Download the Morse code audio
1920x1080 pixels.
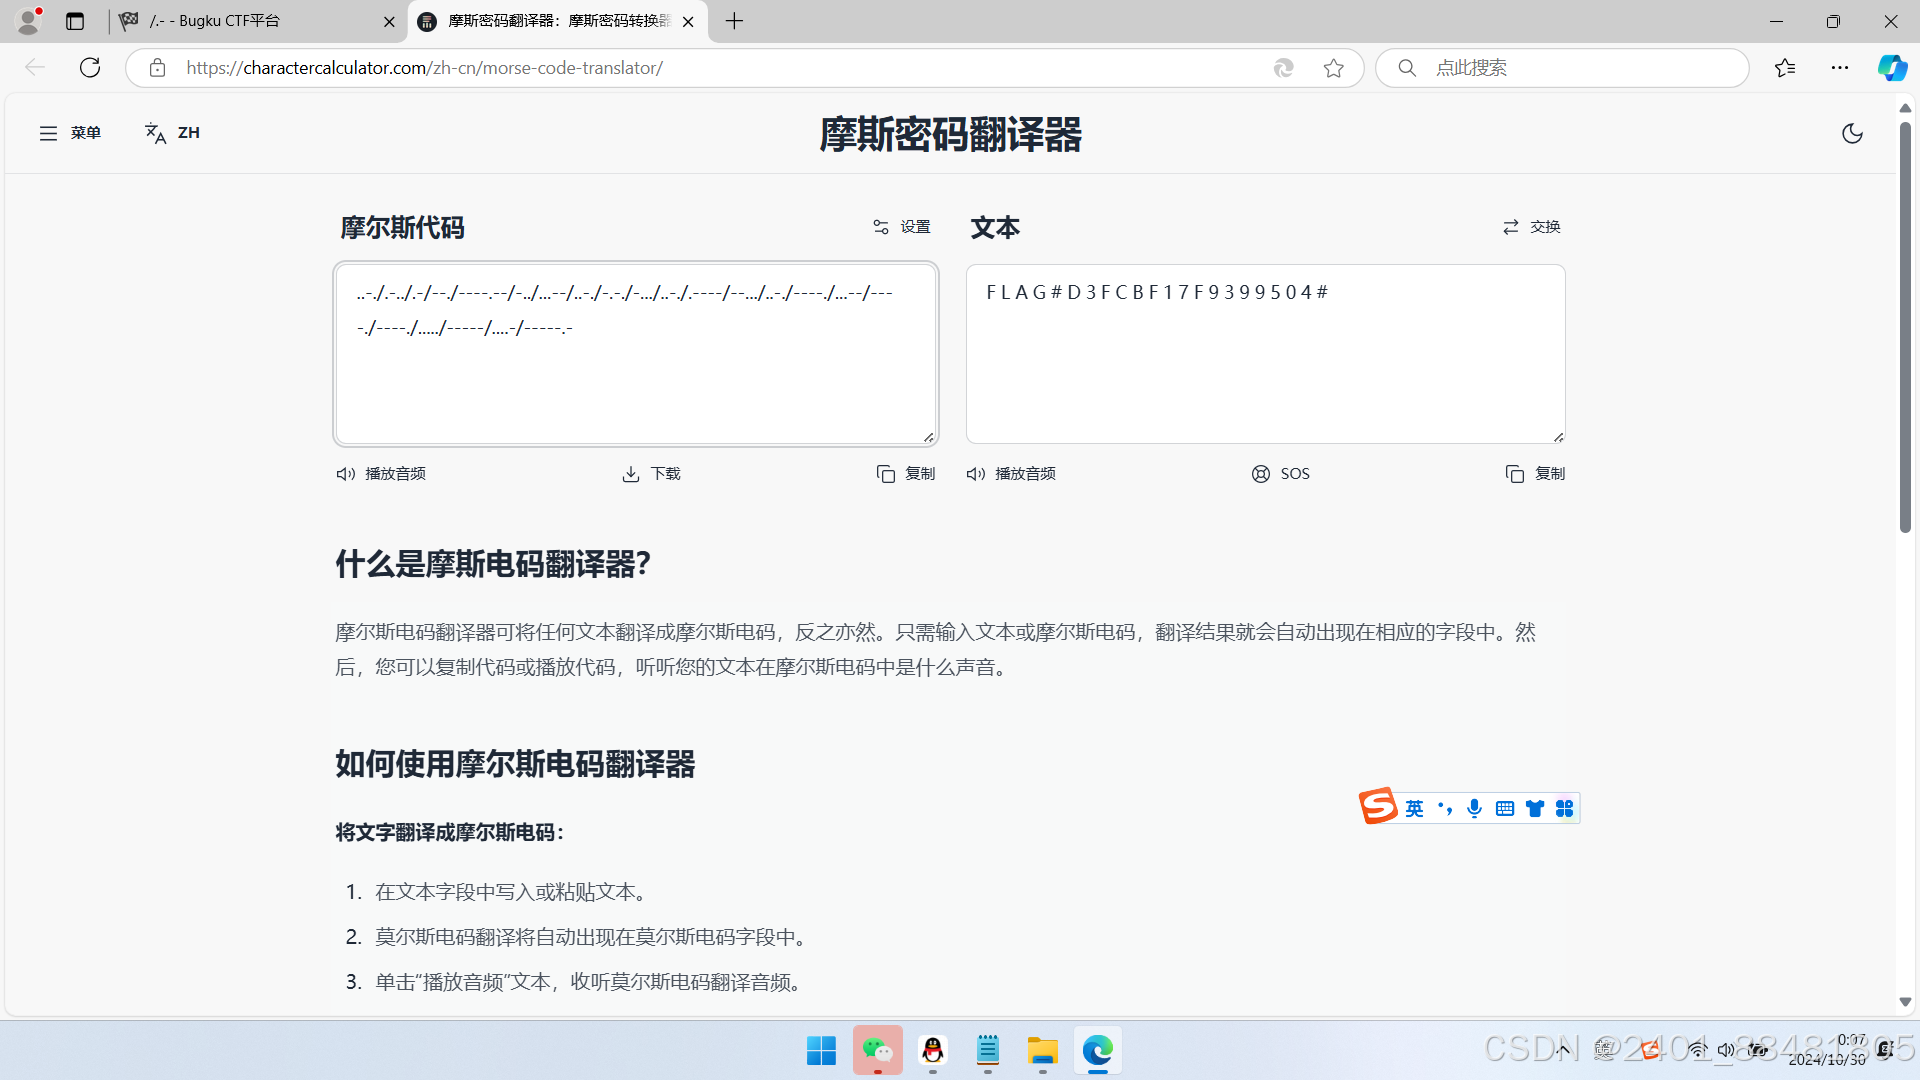(x=650, y=473)
